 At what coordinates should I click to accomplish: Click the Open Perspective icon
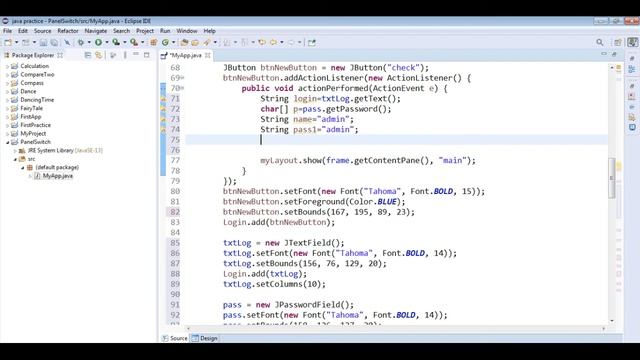click(x=618, y=42)
